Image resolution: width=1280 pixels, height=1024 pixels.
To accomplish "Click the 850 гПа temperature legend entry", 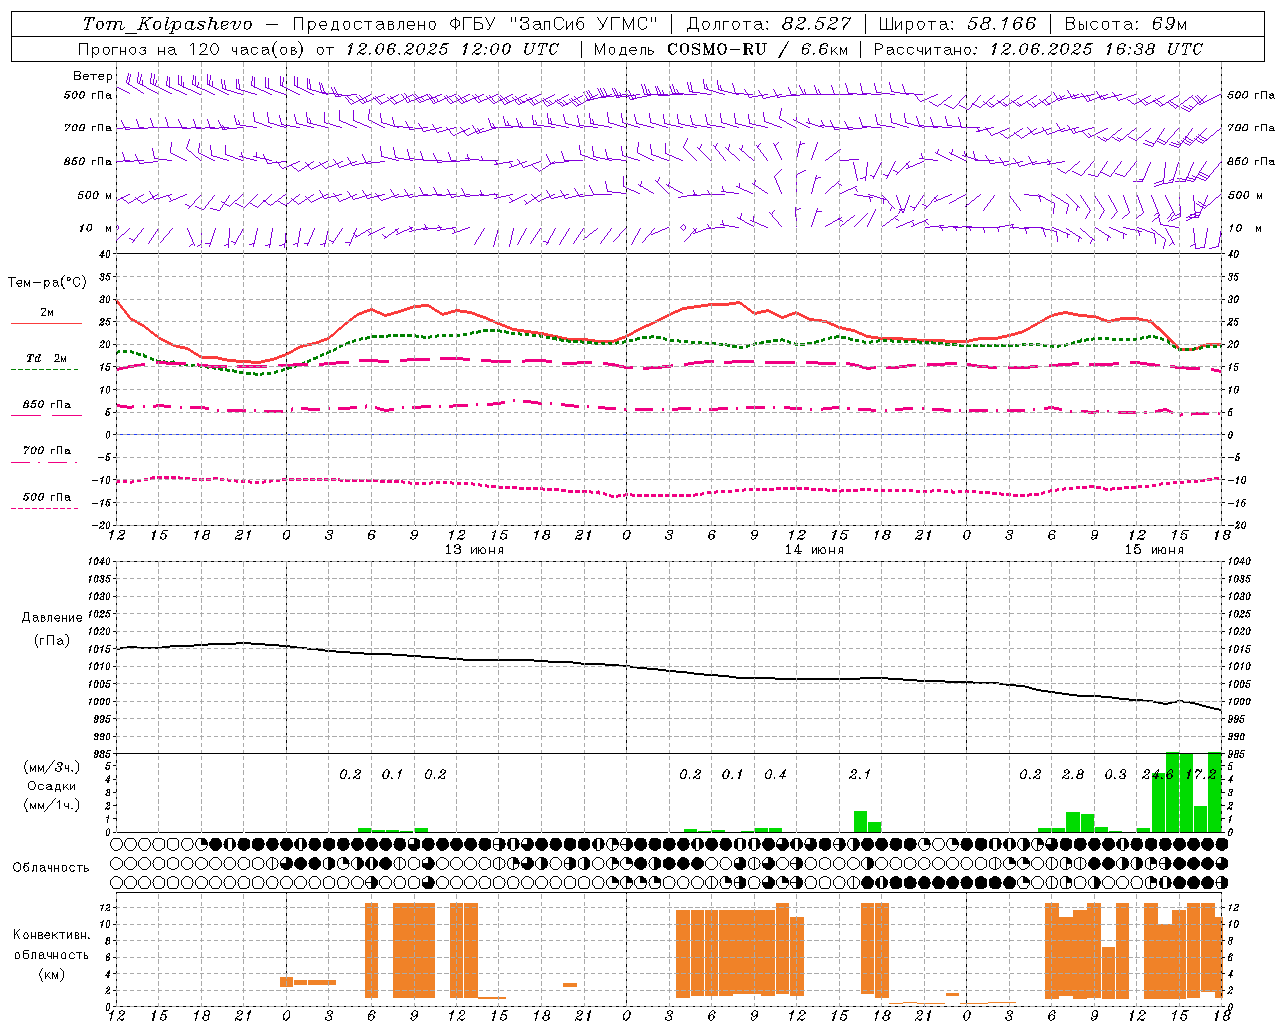I will click(x=47, y=405).
